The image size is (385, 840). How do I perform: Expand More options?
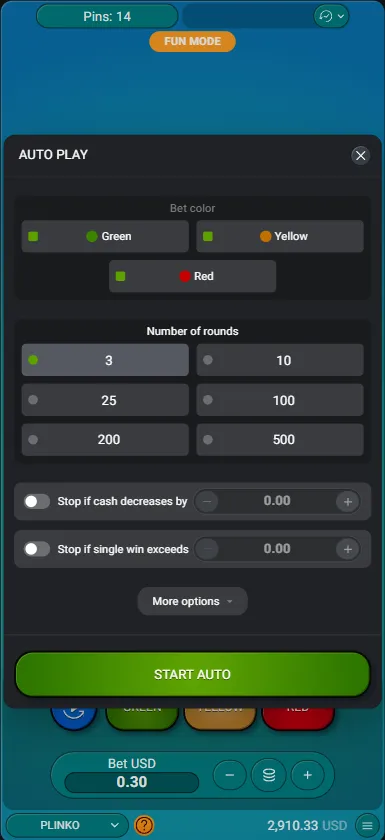pyautogui.click(x=193, y=601)
